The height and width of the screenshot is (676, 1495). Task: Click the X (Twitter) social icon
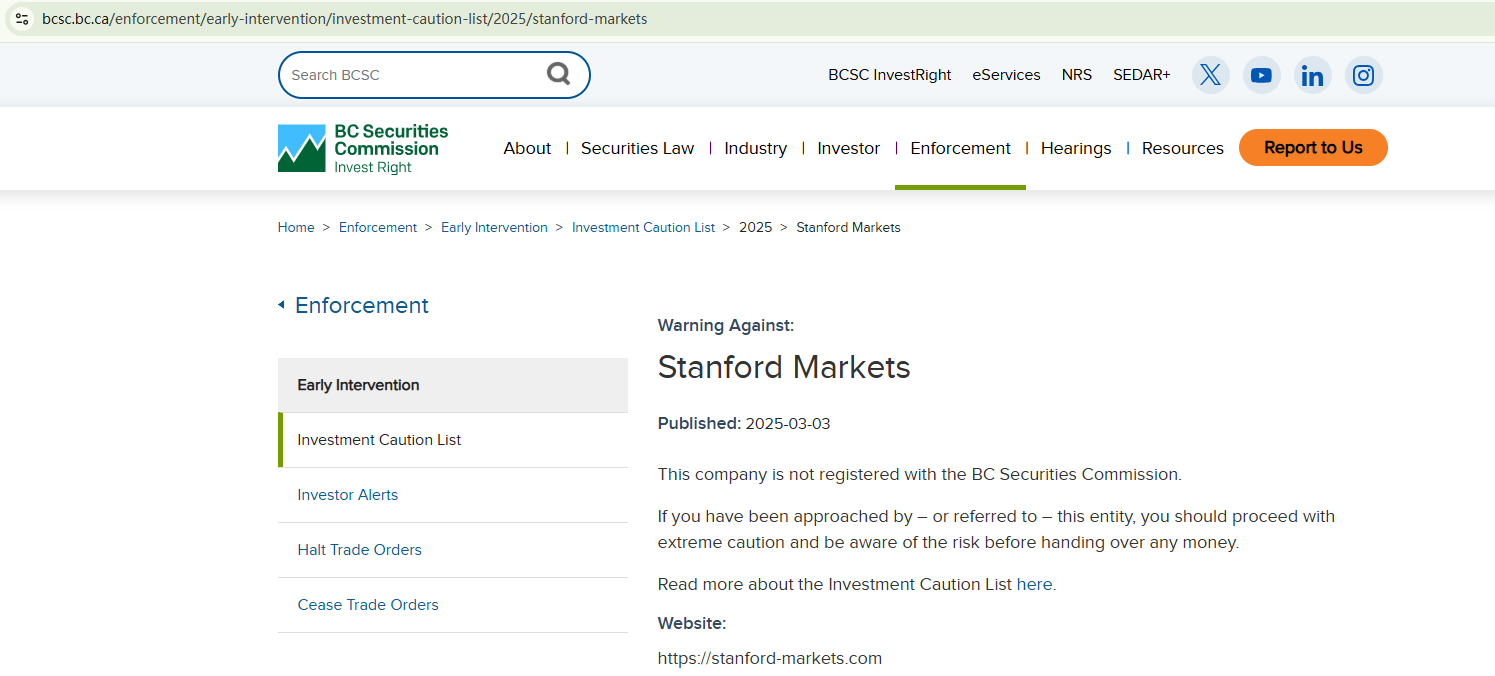point(1210,75)
